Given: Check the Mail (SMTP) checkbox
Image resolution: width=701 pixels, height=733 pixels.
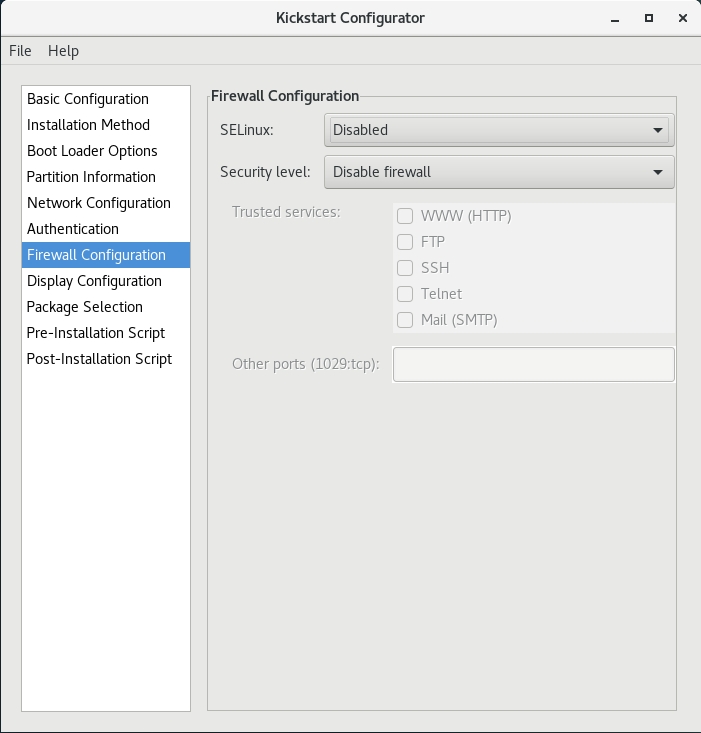Looking at the screenshot, I should coord(405,320).
